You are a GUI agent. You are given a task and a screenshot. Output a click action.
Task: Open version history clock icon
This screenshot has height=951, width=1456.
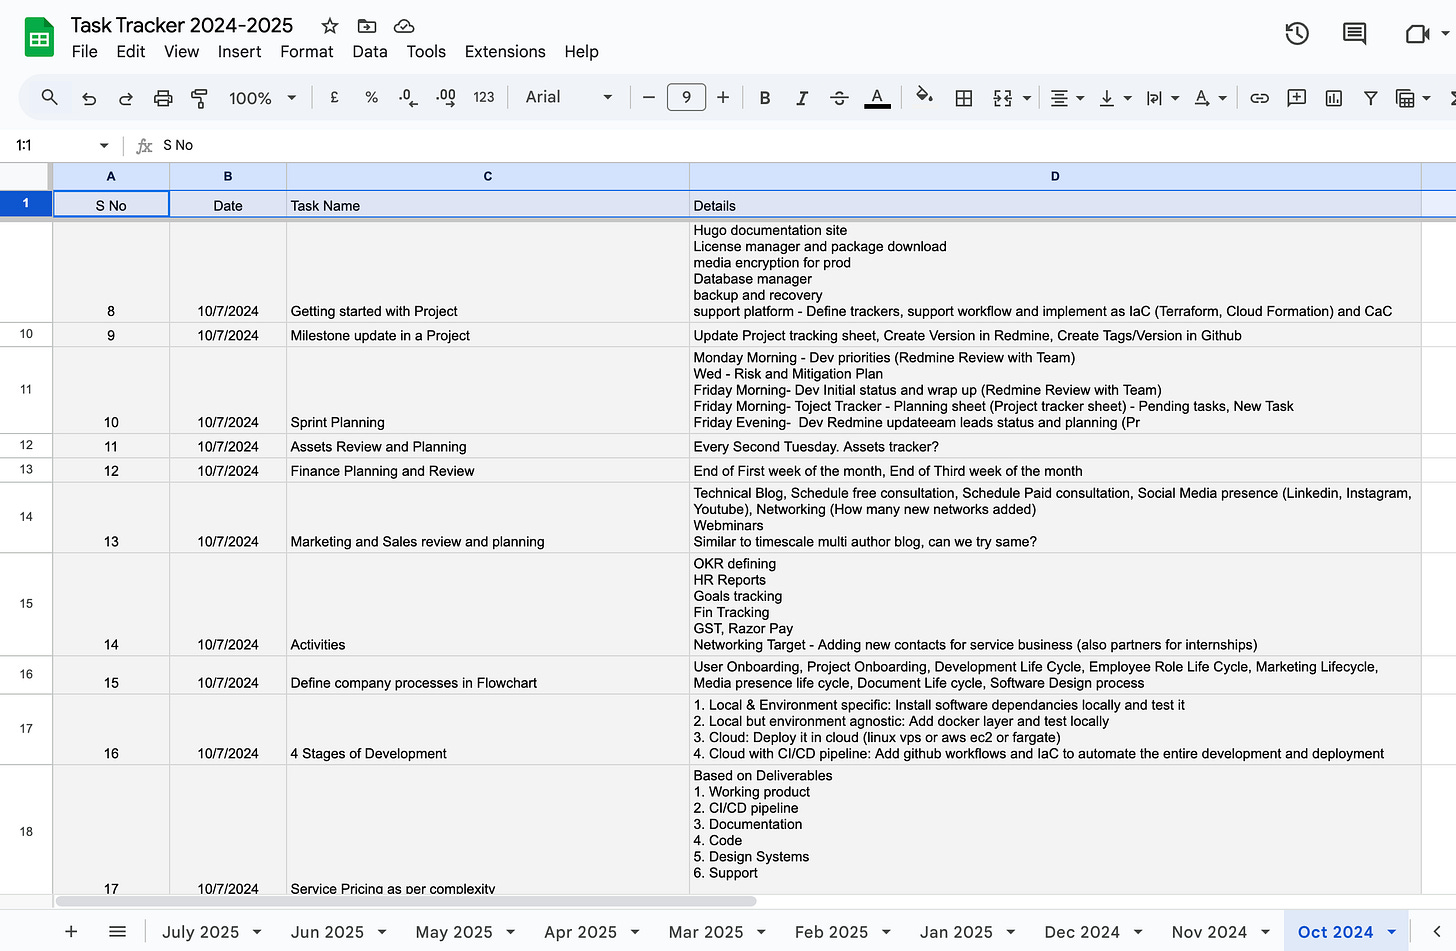click(1297, 34)
